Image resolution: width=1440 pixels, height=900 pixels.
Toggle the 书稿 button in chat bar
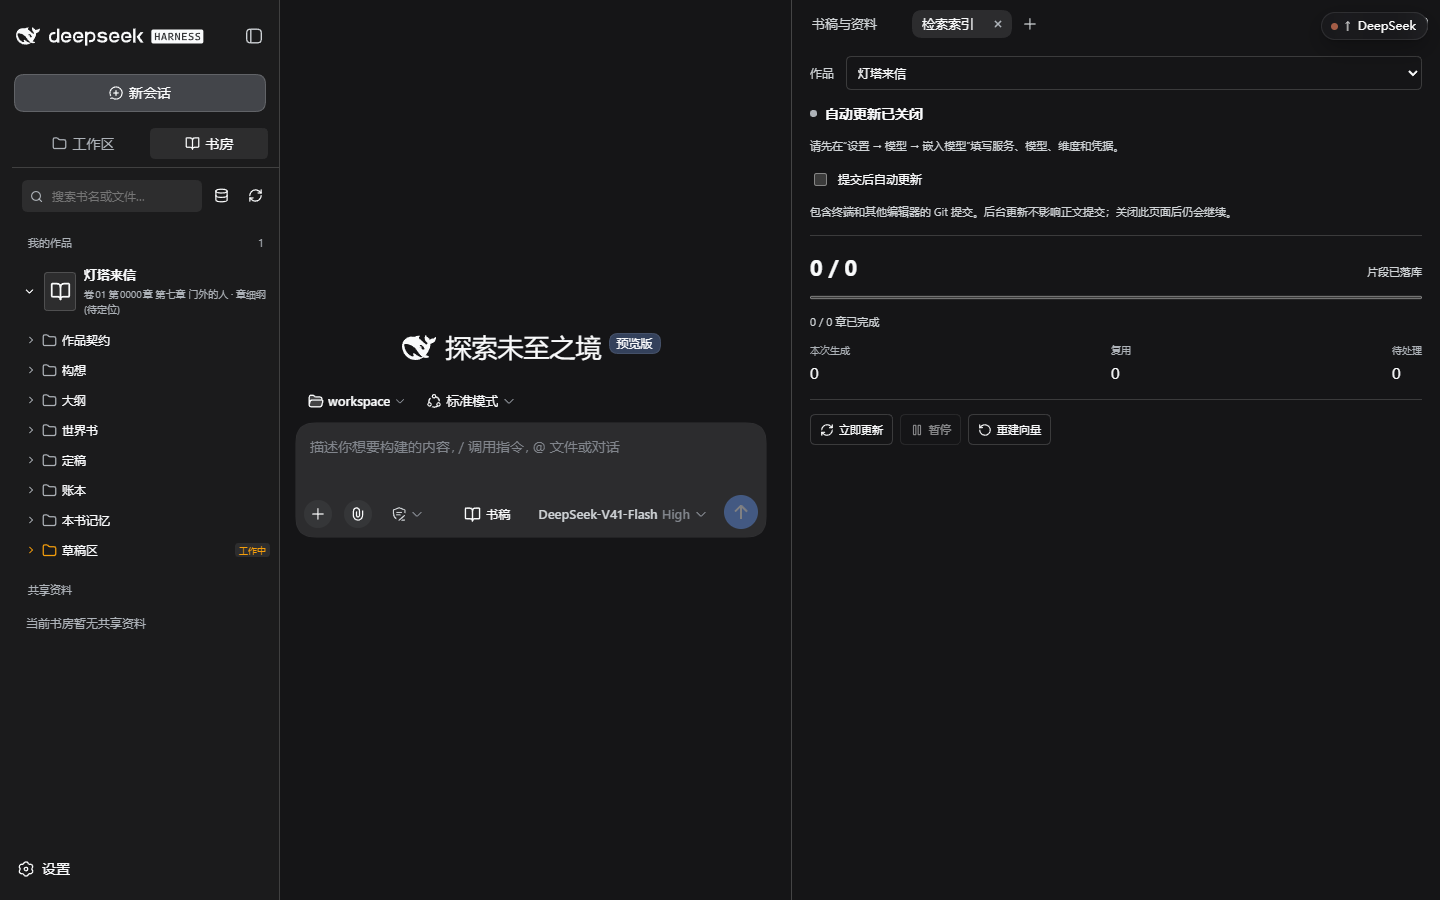click(x=487, y=514)
